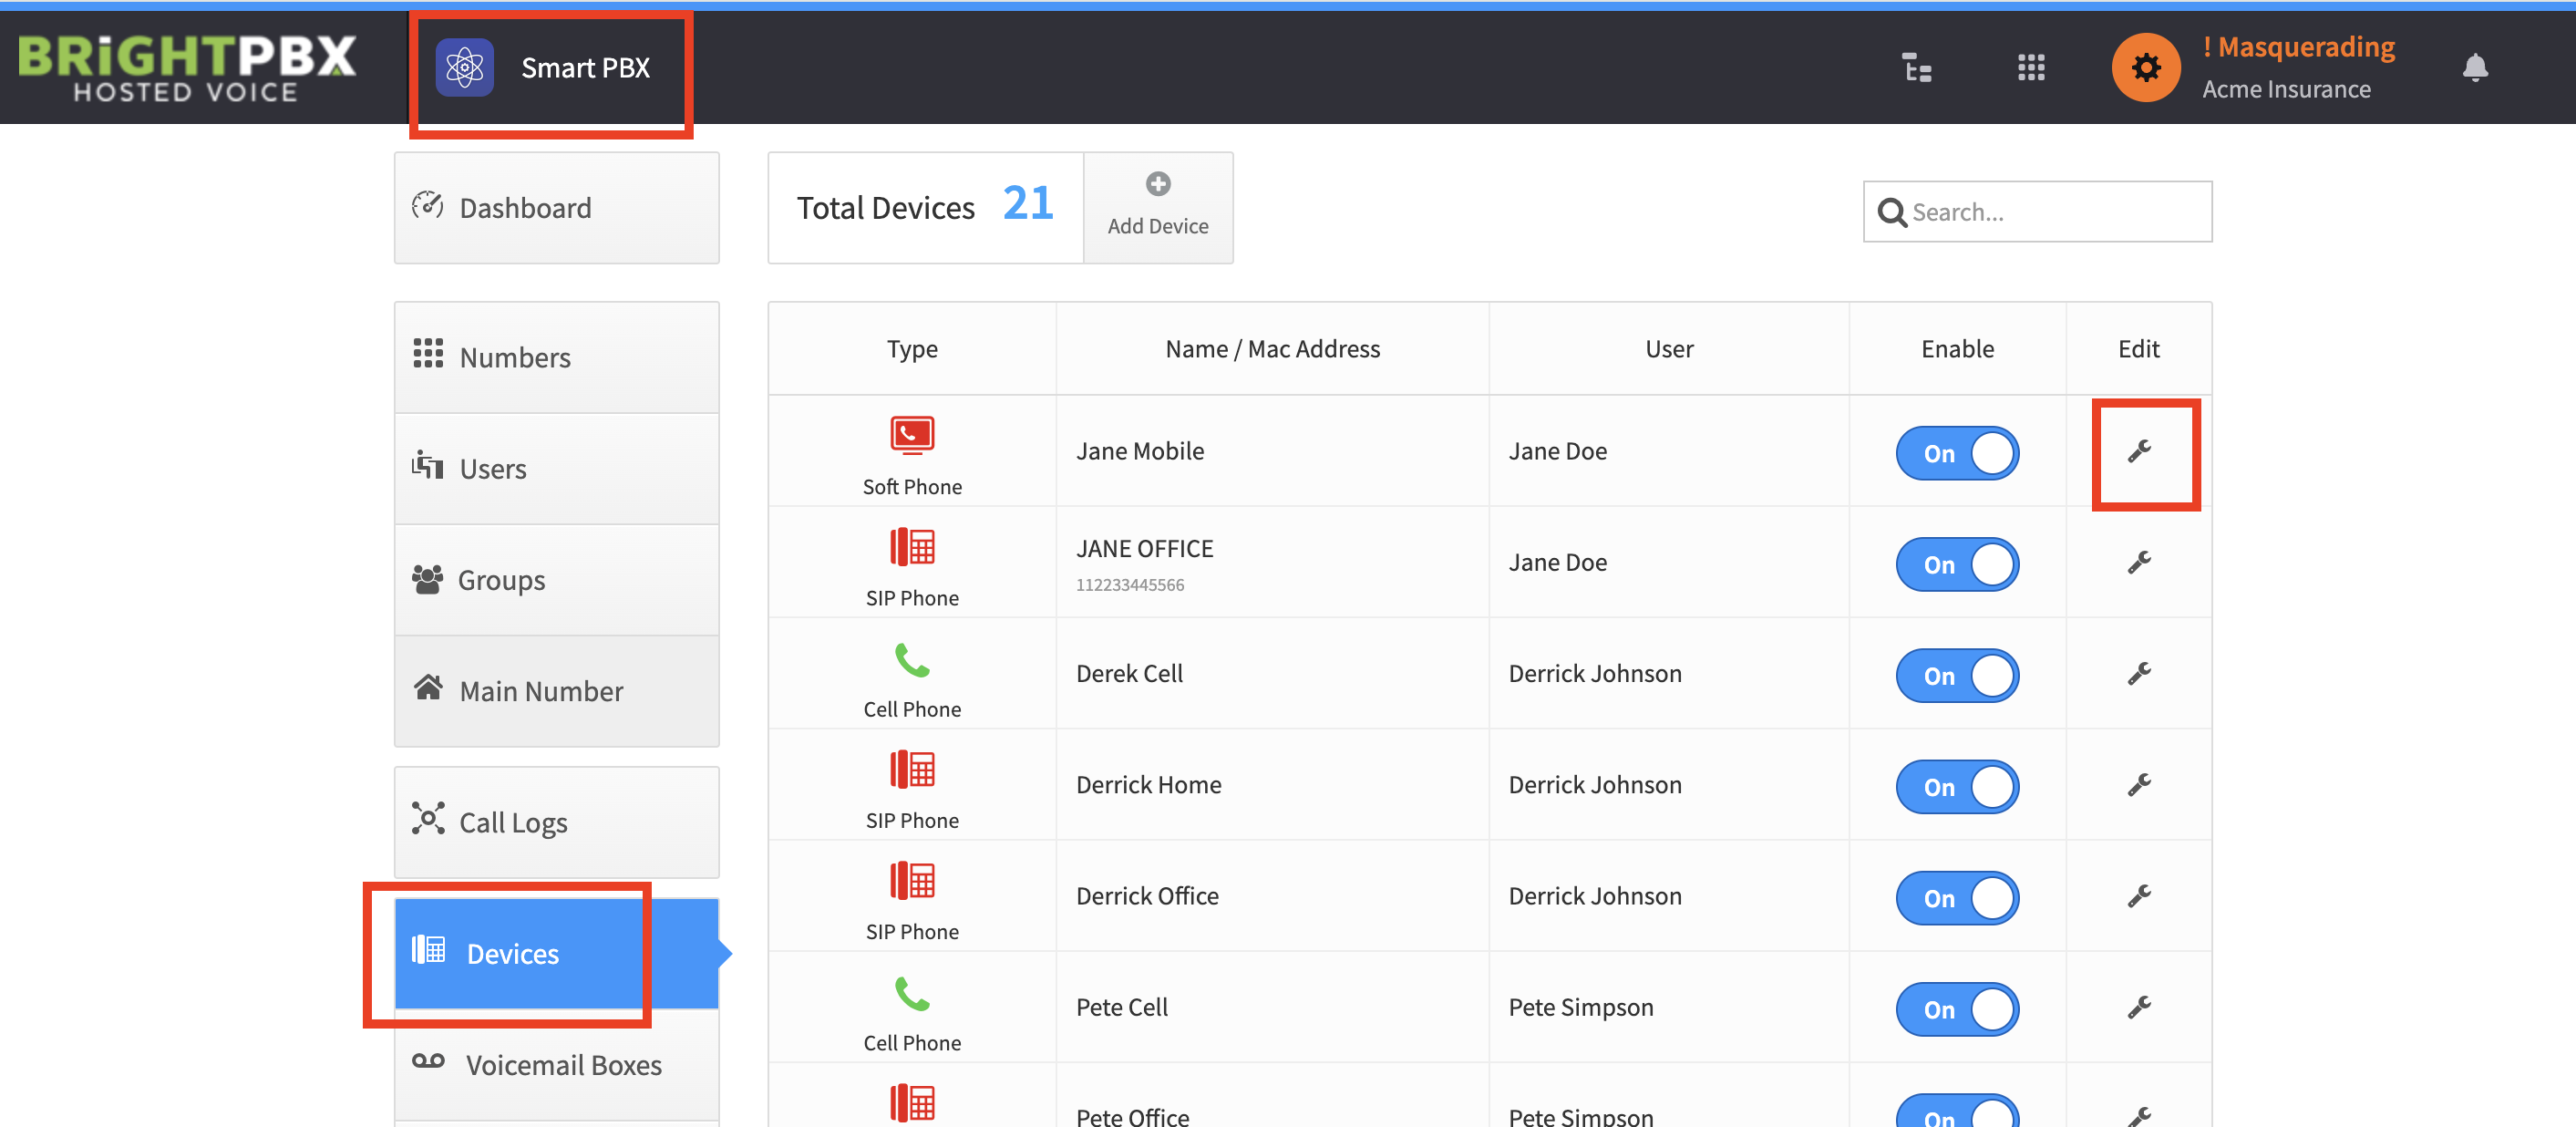
Task: Edit Derrick Office with wrench icon
Action: 2138,896
